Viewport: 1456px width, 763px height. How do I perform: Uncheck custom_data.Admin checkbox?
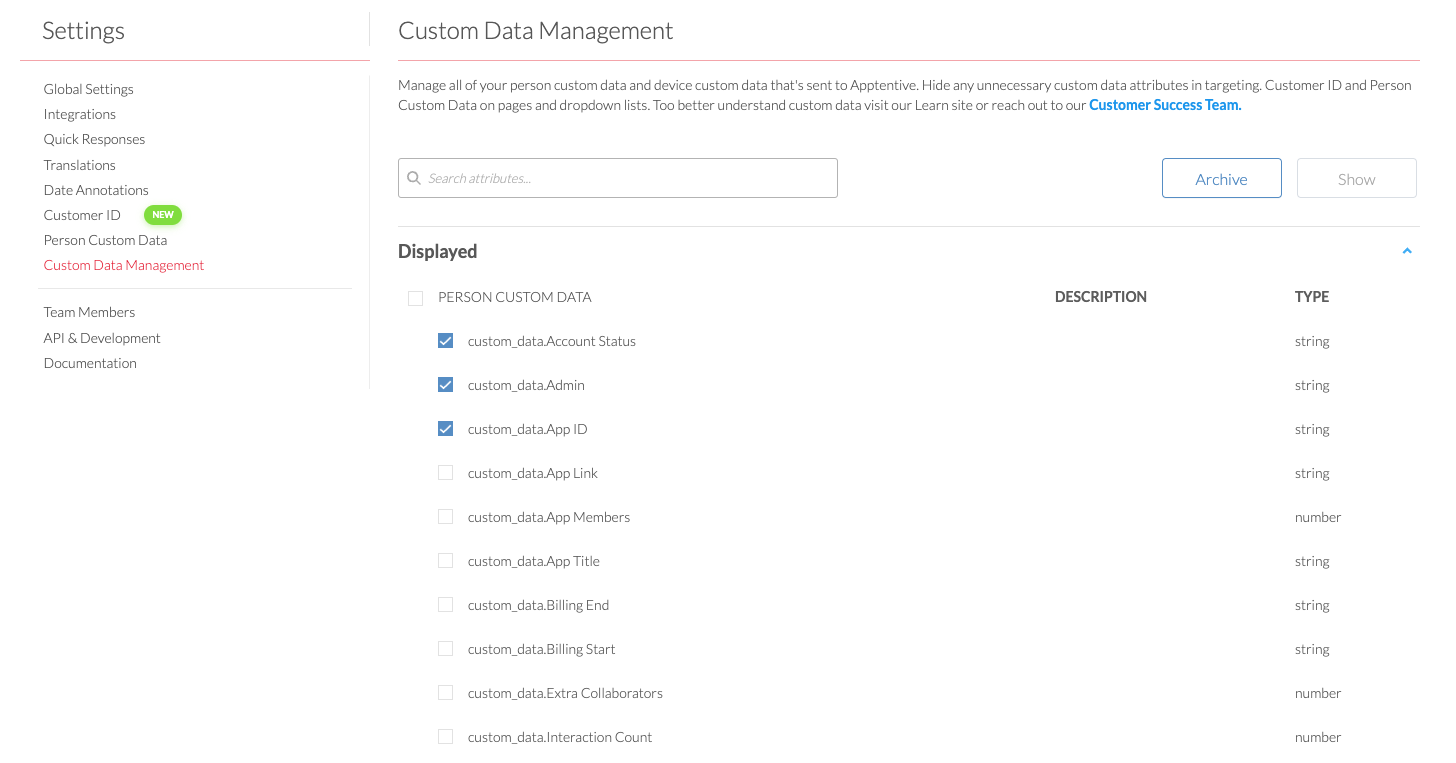pos(446,385)
